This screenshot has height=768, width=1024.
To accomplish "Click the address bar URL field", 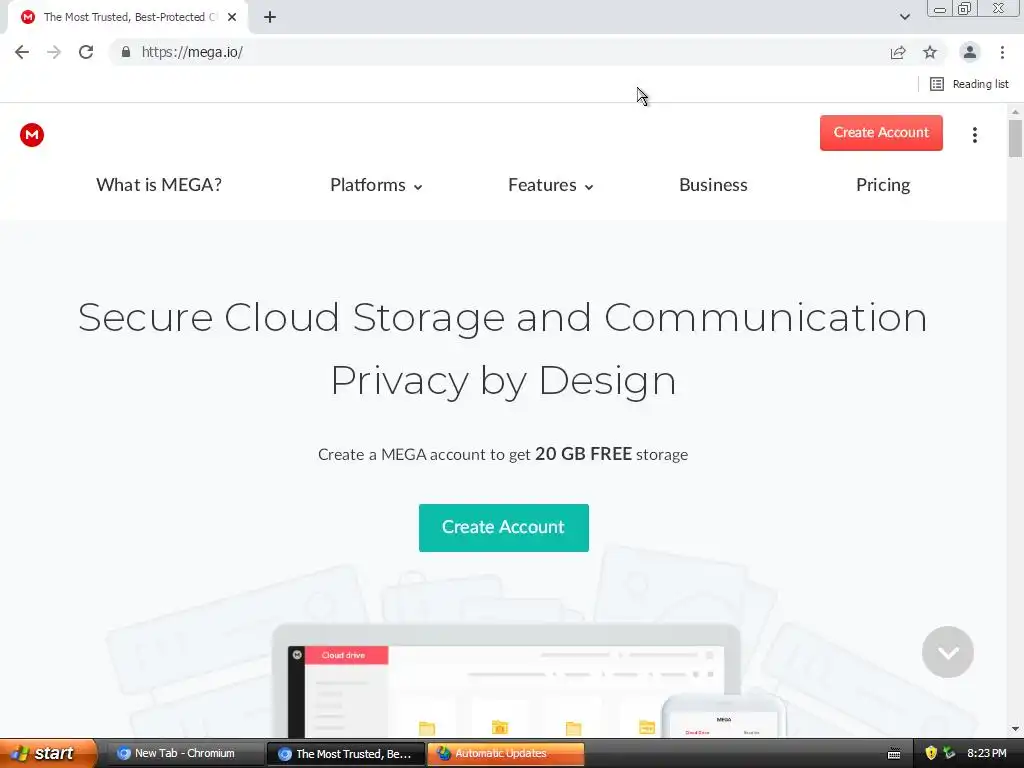I will point(496,52).
